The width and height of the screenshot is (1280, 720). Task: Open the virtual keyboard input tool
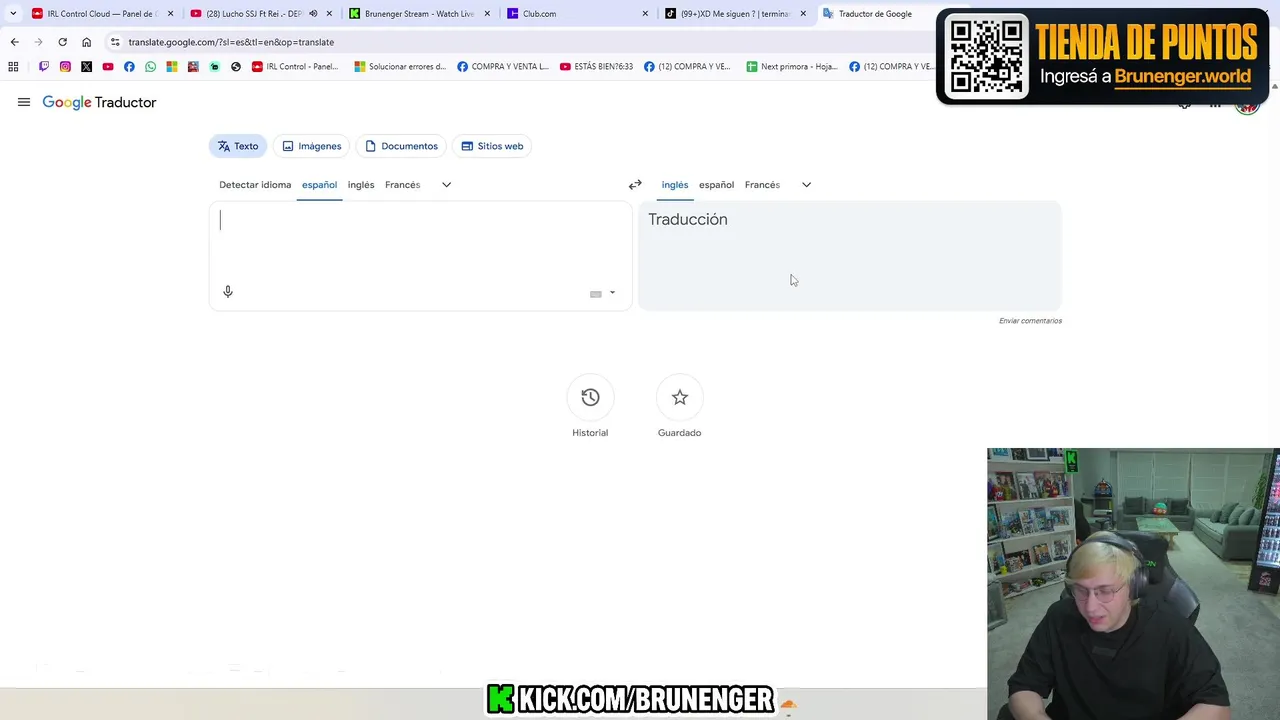click(x=596, y=293)
